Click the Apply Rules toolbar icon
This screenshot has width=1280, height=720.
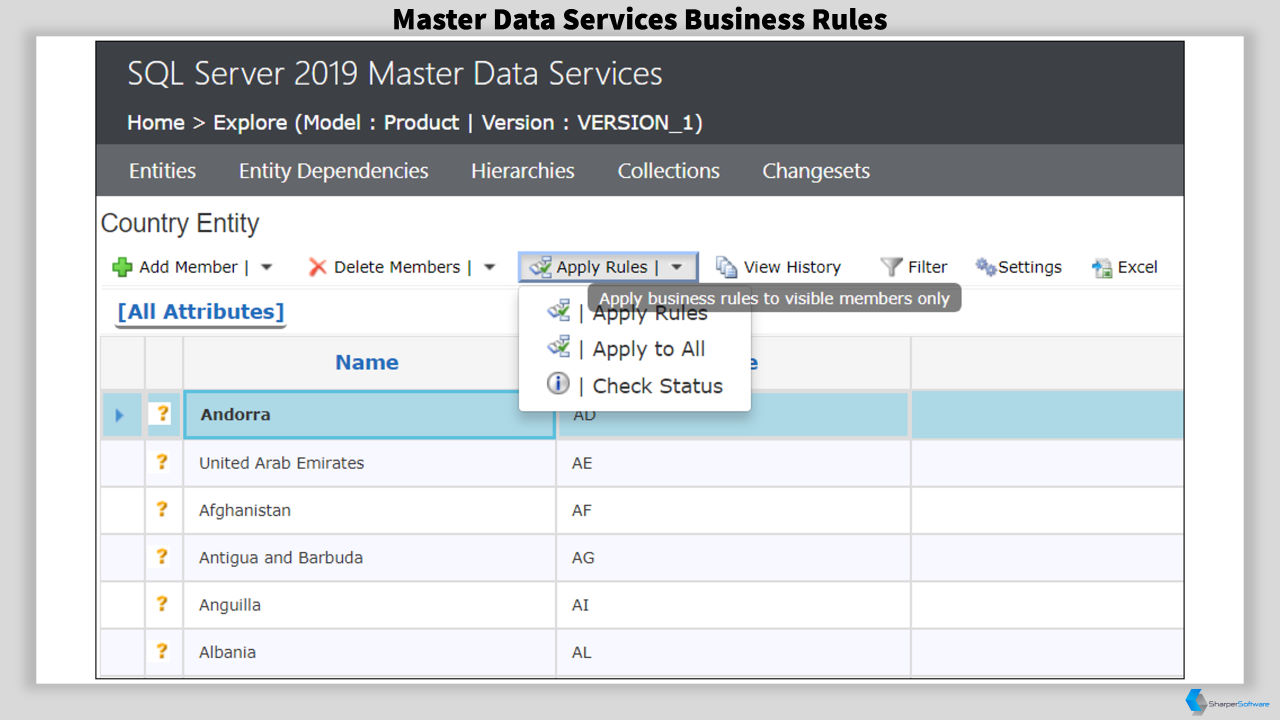541,267
